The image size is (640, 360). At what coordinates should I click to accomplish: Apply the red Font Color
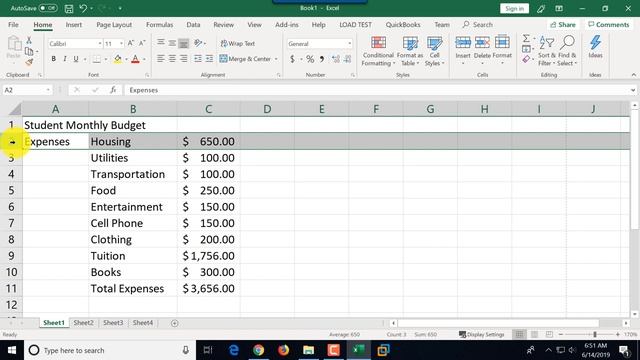136,59
